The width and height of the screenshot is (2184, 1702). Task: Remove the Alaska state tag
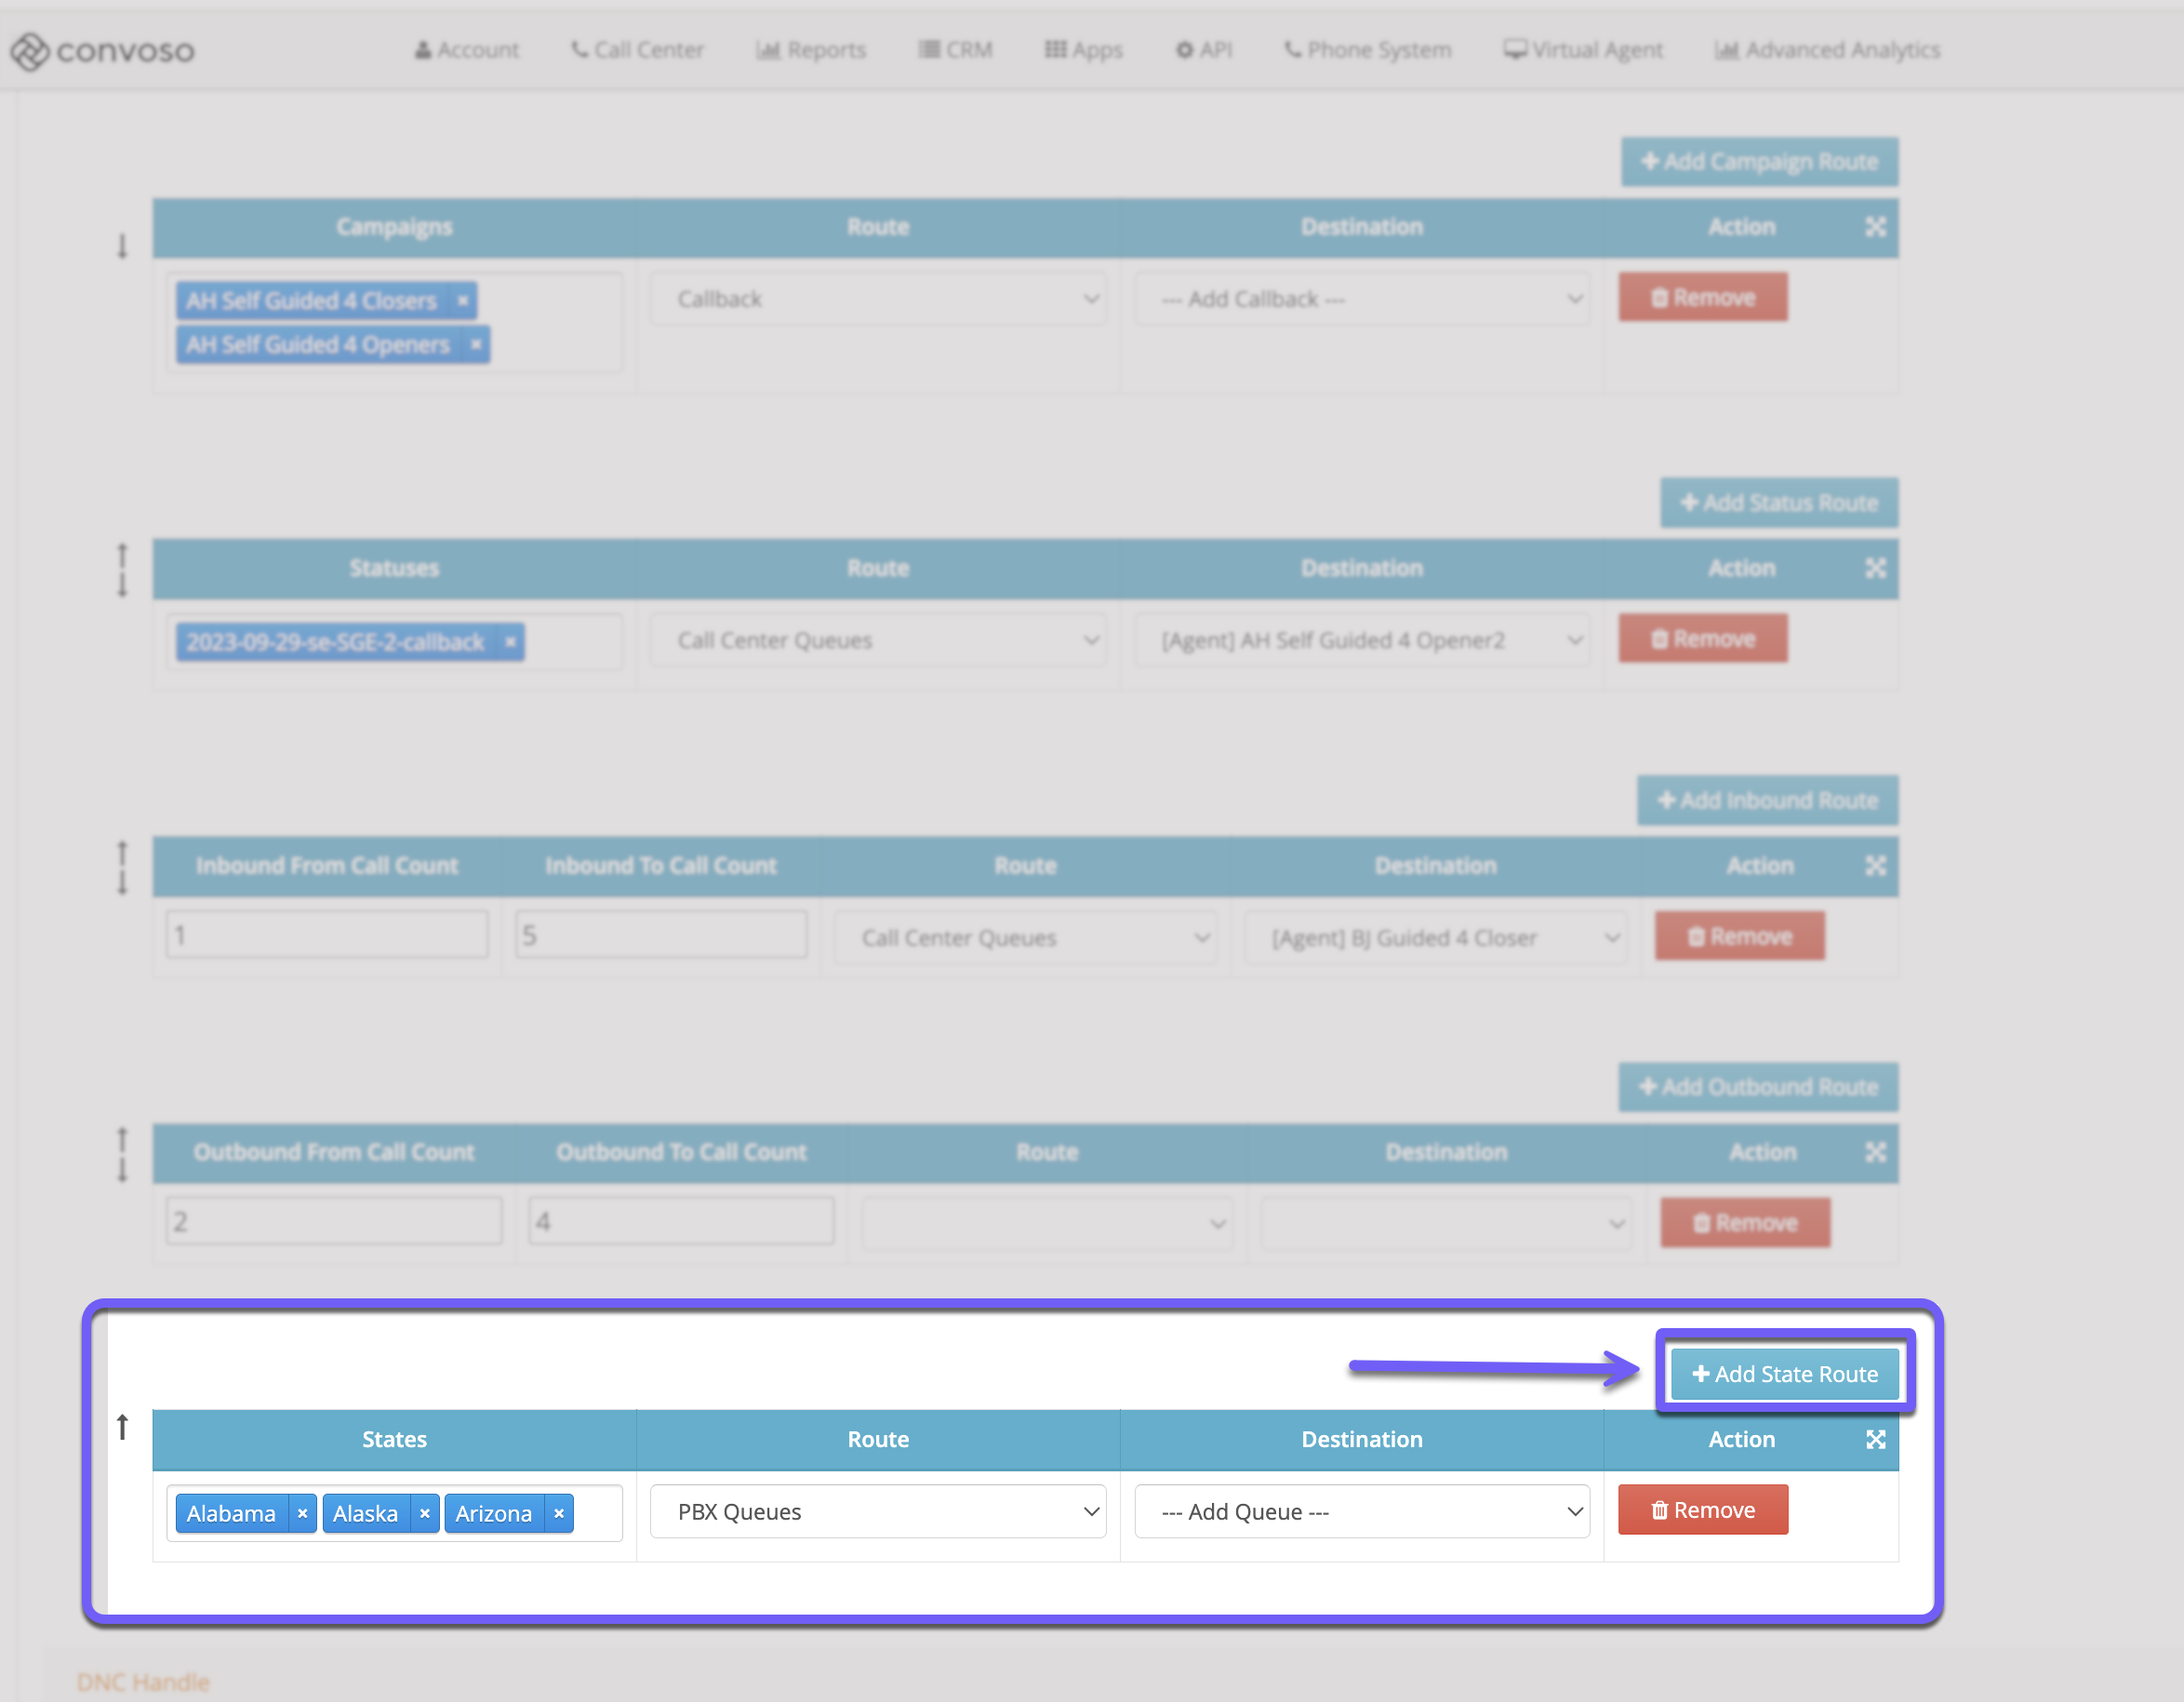[425, 1513]
